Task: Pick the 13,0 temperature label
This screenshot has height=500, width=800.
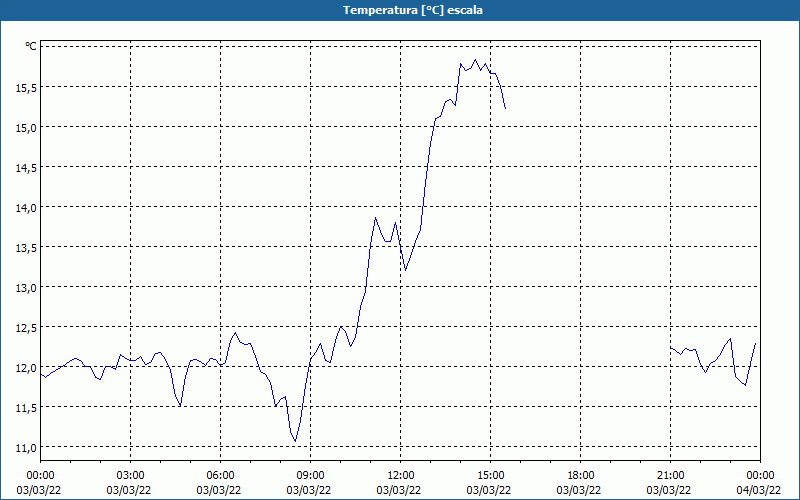Action: click(x=26, y=288)
